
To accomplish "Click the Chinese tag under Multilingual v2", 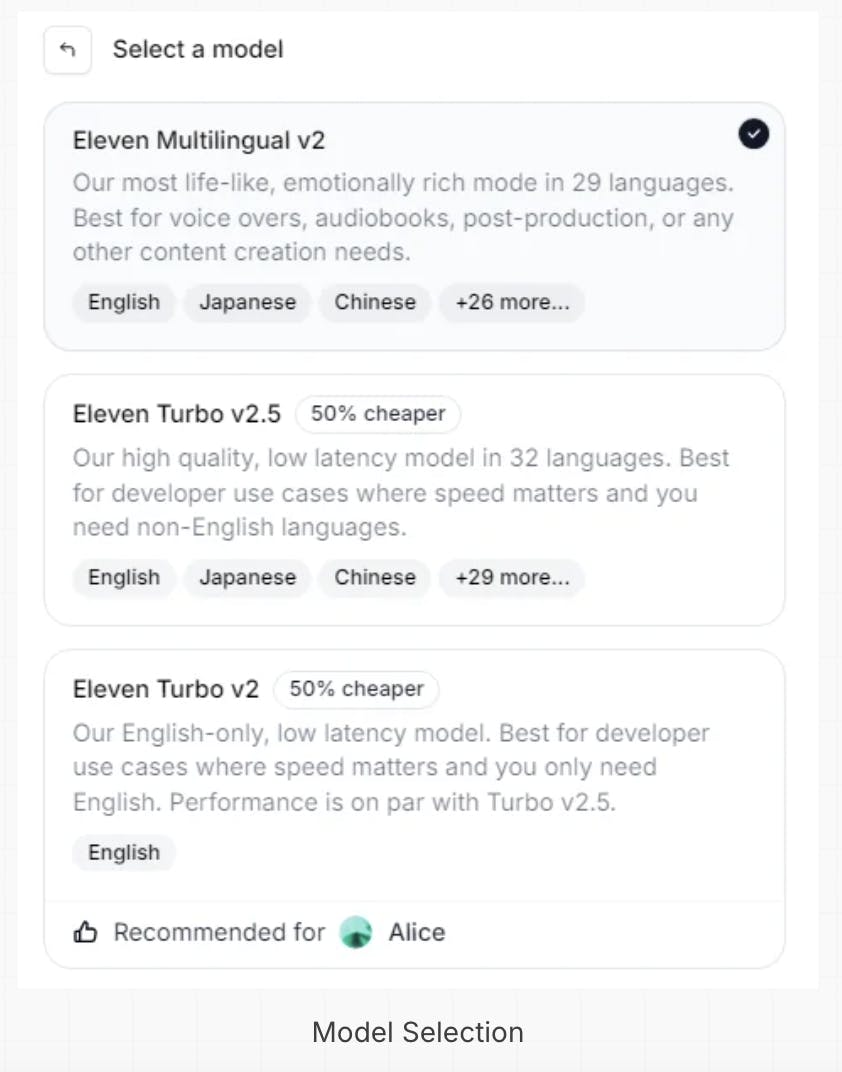I will (375, 303).
